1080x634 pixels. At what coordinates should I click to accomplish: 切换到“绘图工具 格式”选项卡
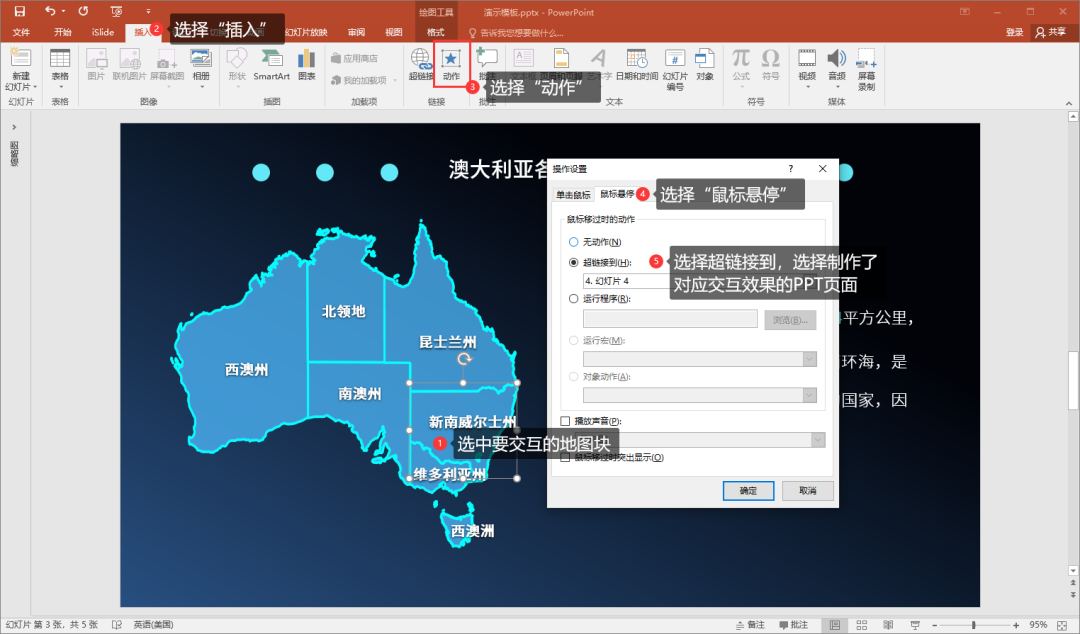436,31
